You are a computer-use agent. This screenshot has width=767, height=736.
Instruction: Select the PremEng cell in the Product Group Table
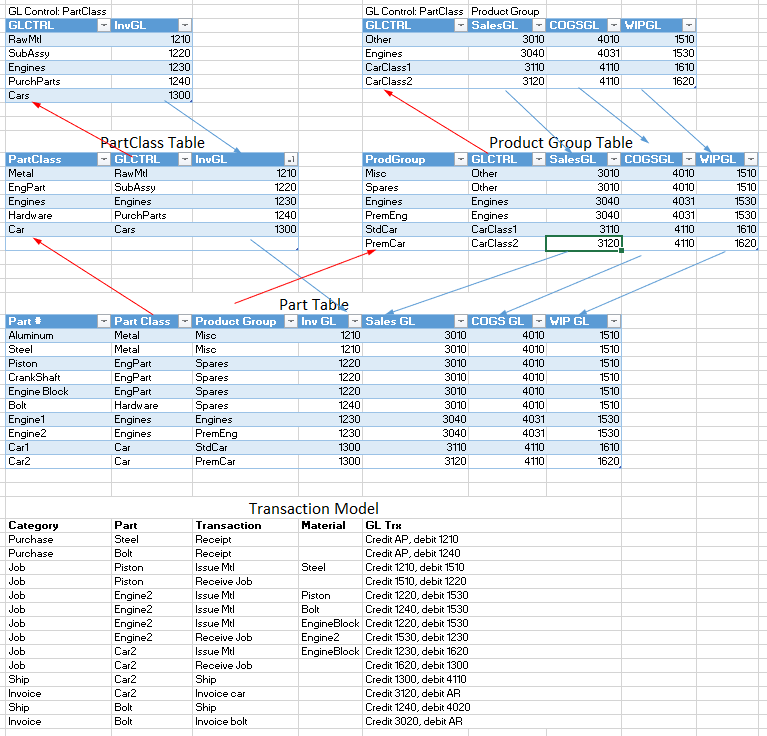415,216
